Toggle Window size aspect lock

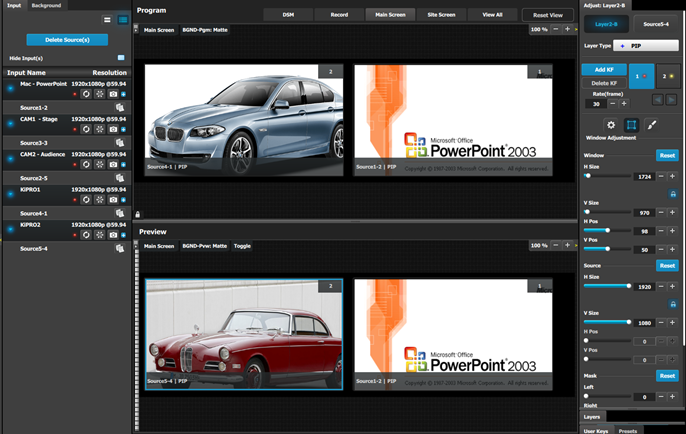tap(673, 194)
